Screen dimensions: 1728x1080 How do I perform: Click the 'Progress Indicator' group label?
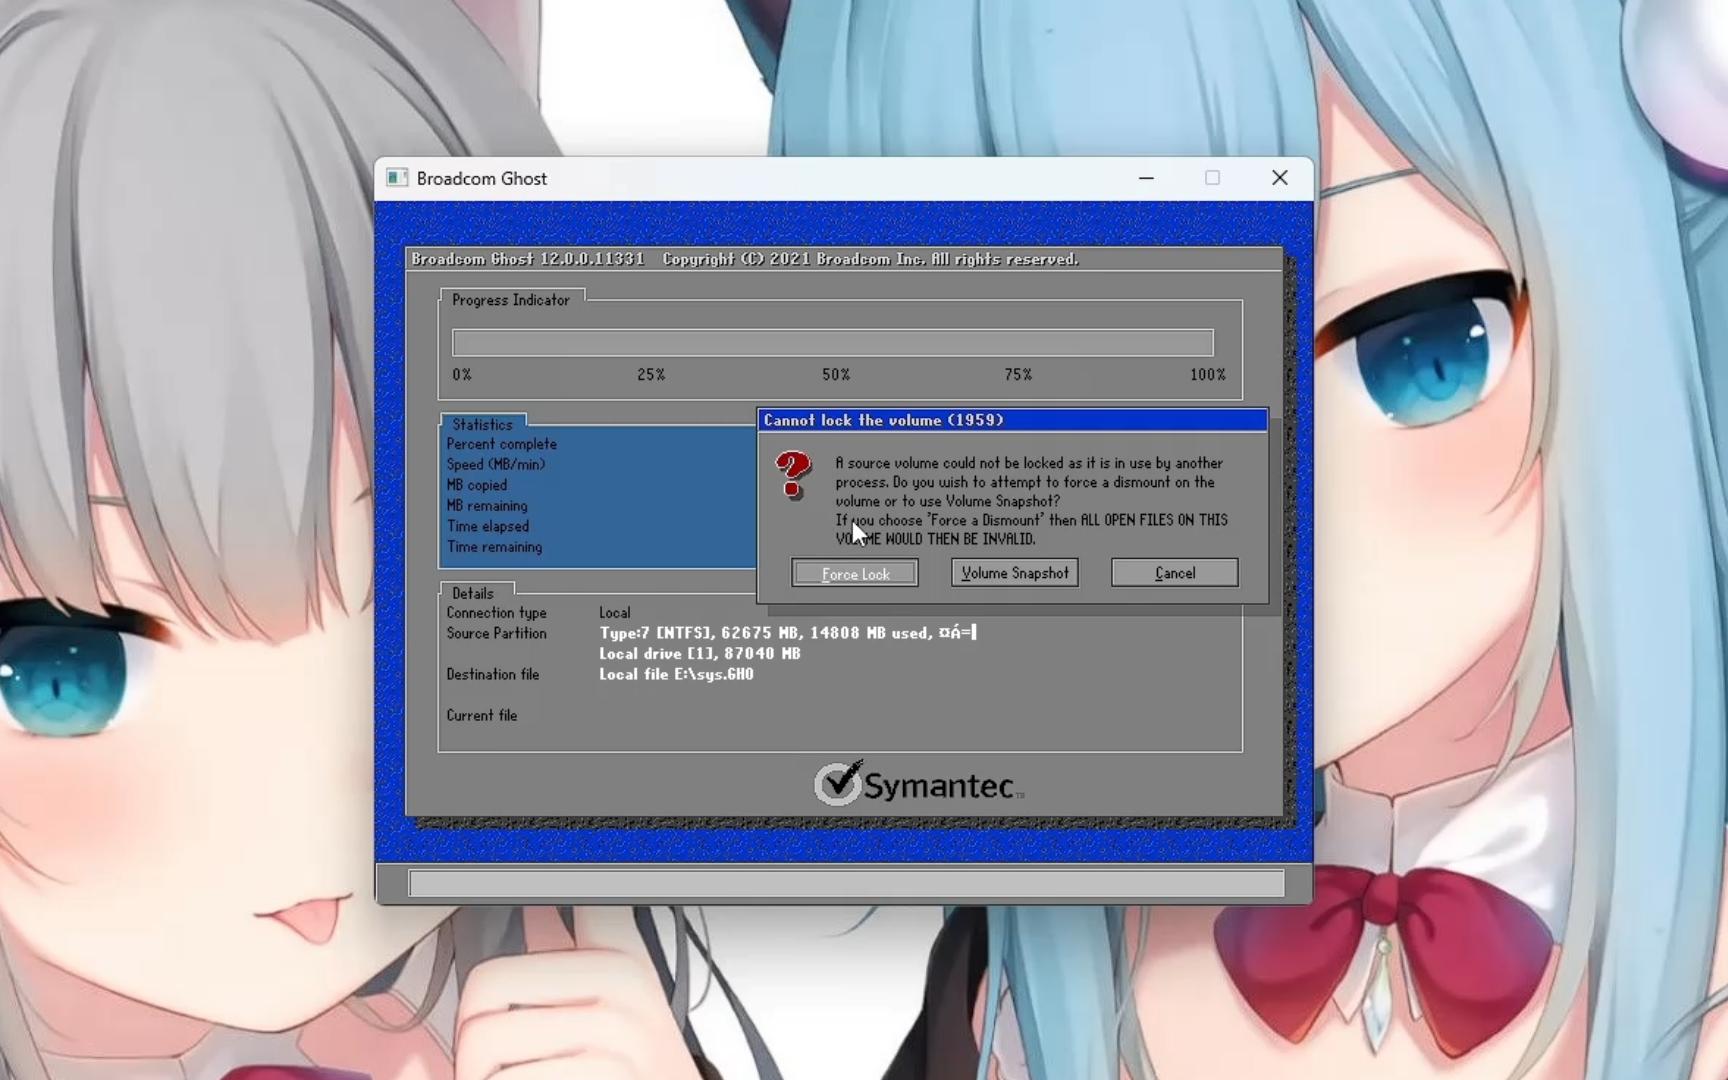click(511, 300)
